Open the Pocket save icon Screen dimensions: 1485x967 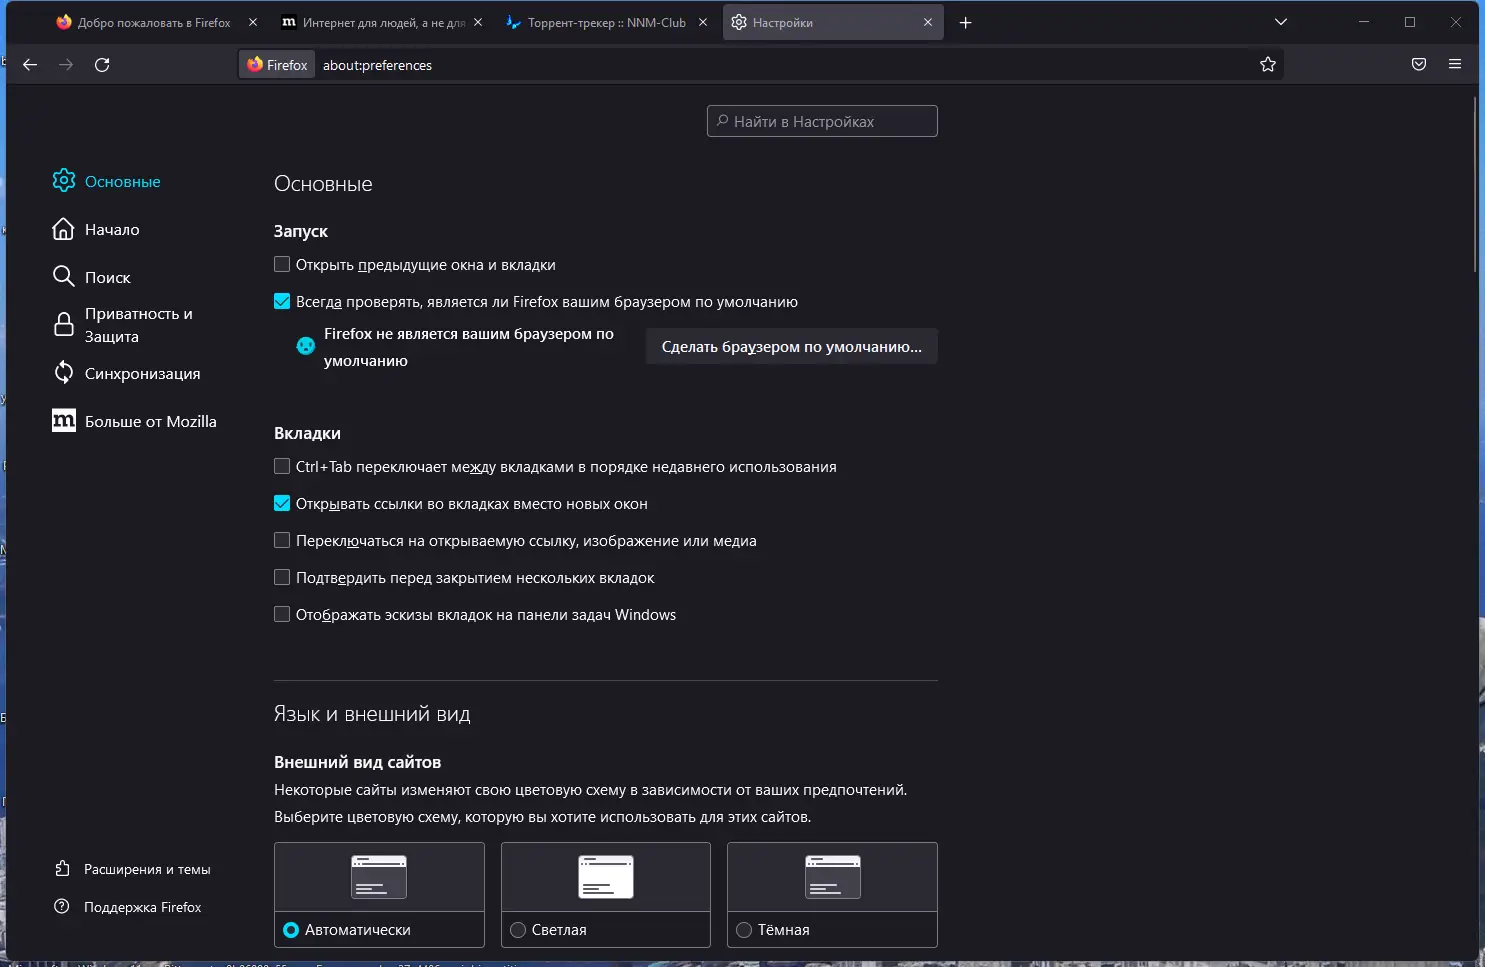[x=1419, y=65]
